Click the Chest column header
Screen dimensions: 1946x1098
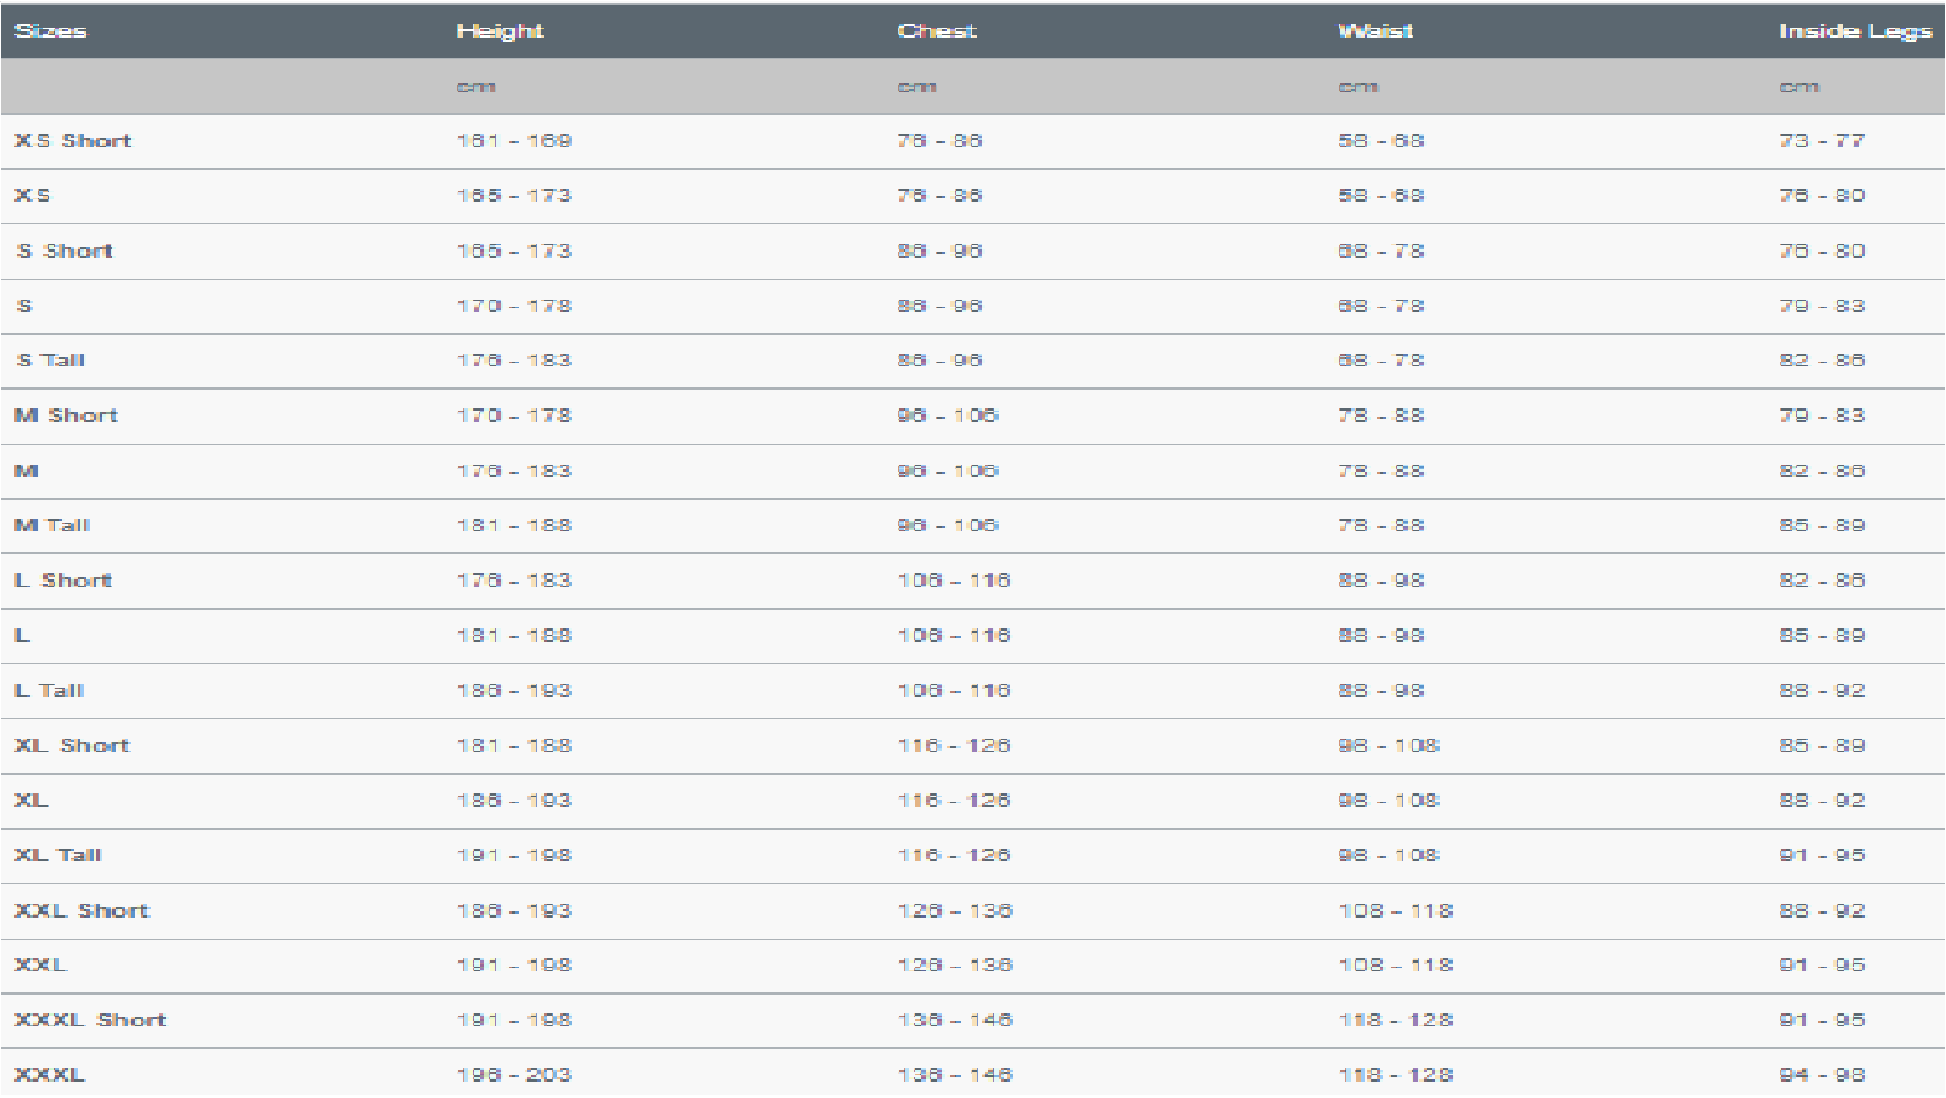click(x=937, y=31)
